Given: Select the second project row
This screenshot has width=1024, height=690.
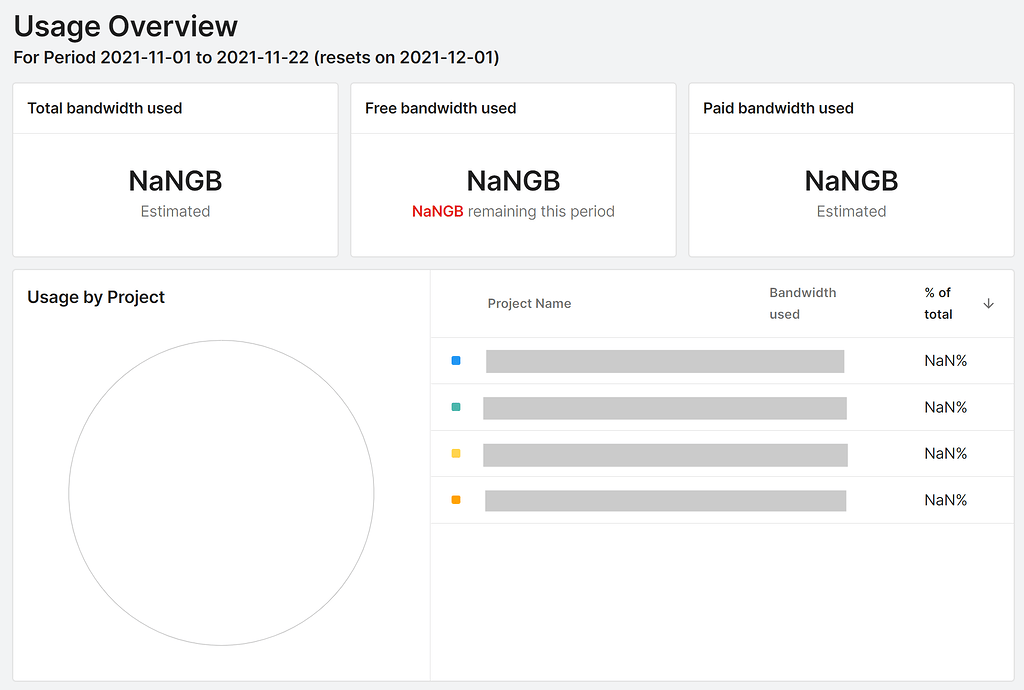Looking at the screenshot, I should [665, 407].
